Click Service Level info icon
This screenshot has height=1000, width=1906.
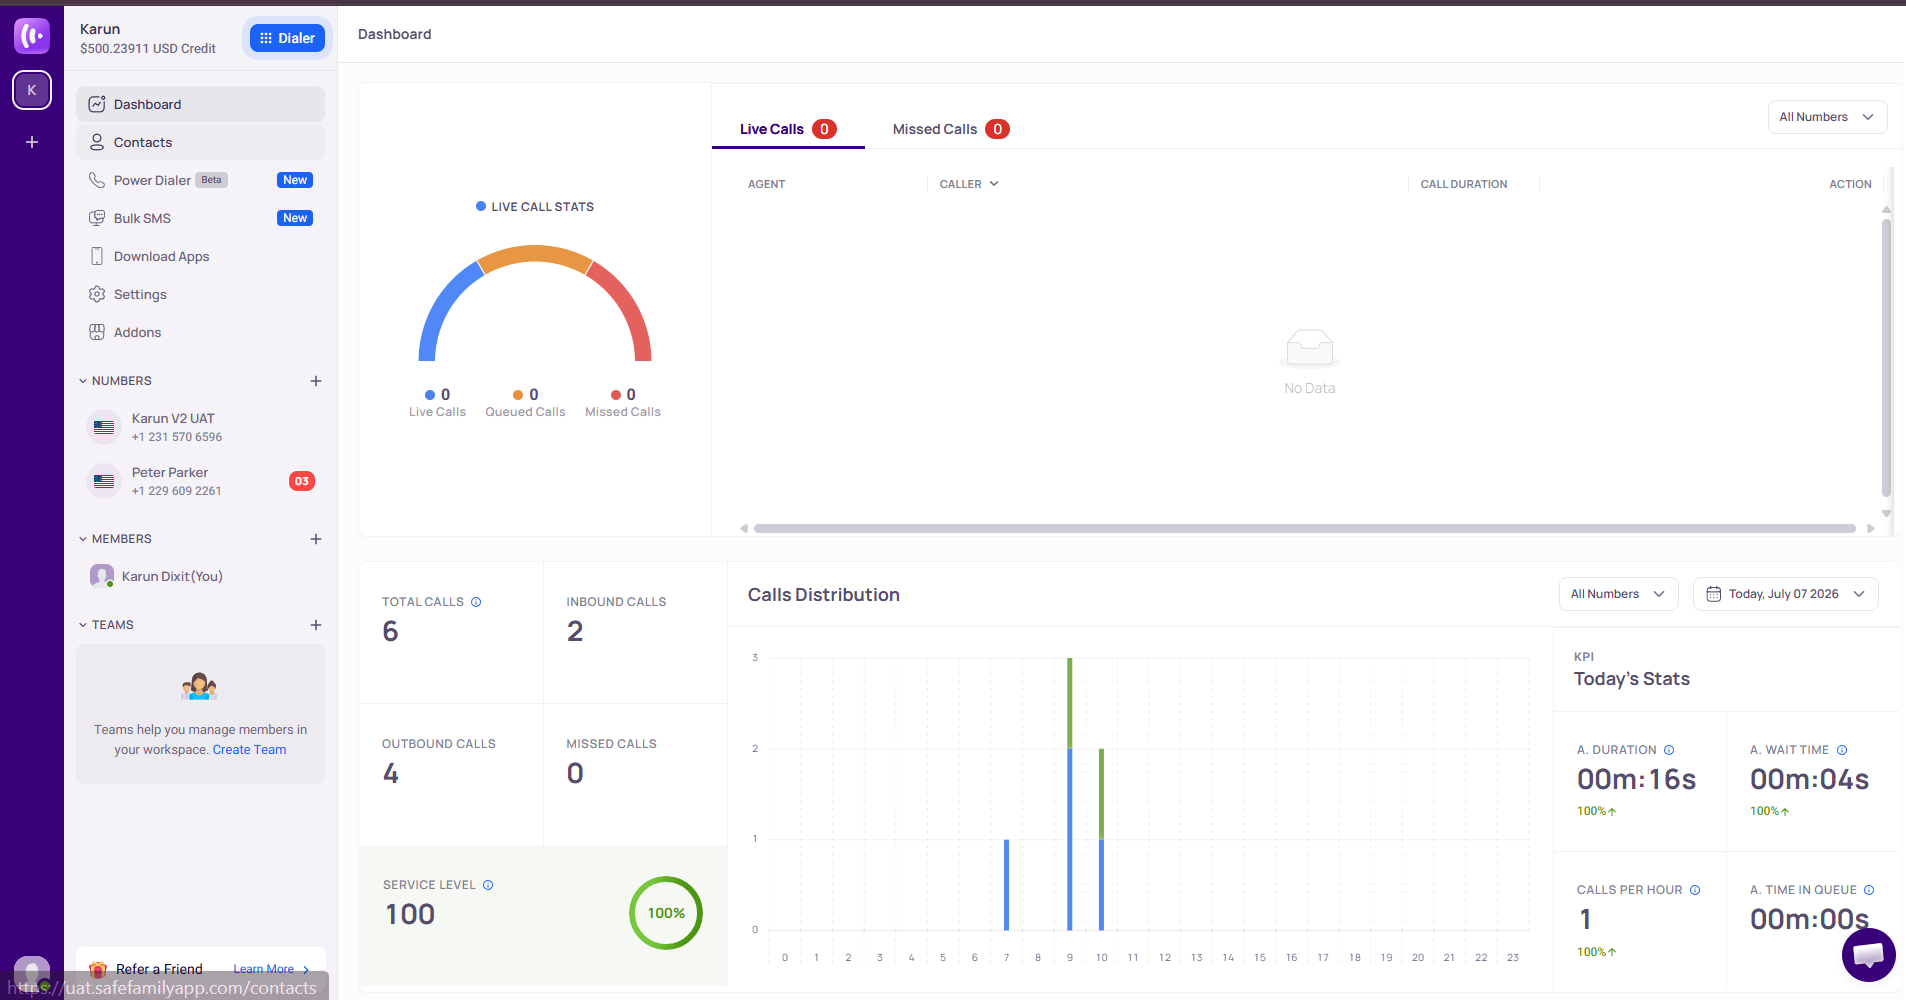488,885
